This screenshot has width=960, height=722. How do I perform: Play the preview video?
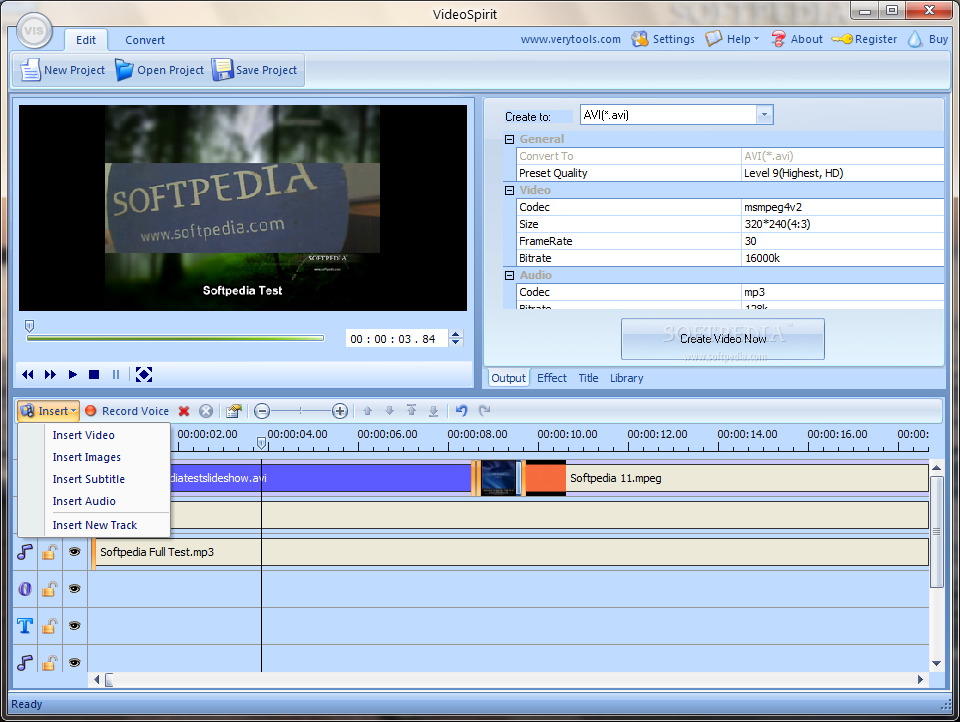pos(73,374)
